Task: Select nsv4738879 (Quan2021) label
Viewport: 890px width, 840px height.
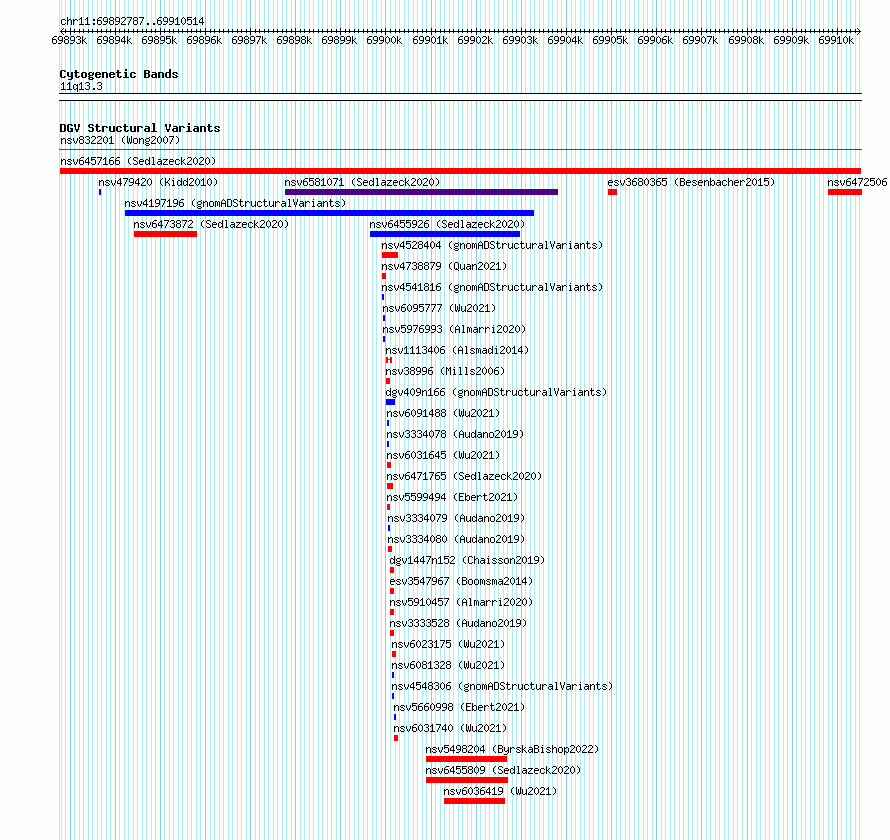Action: click(444, 266)
